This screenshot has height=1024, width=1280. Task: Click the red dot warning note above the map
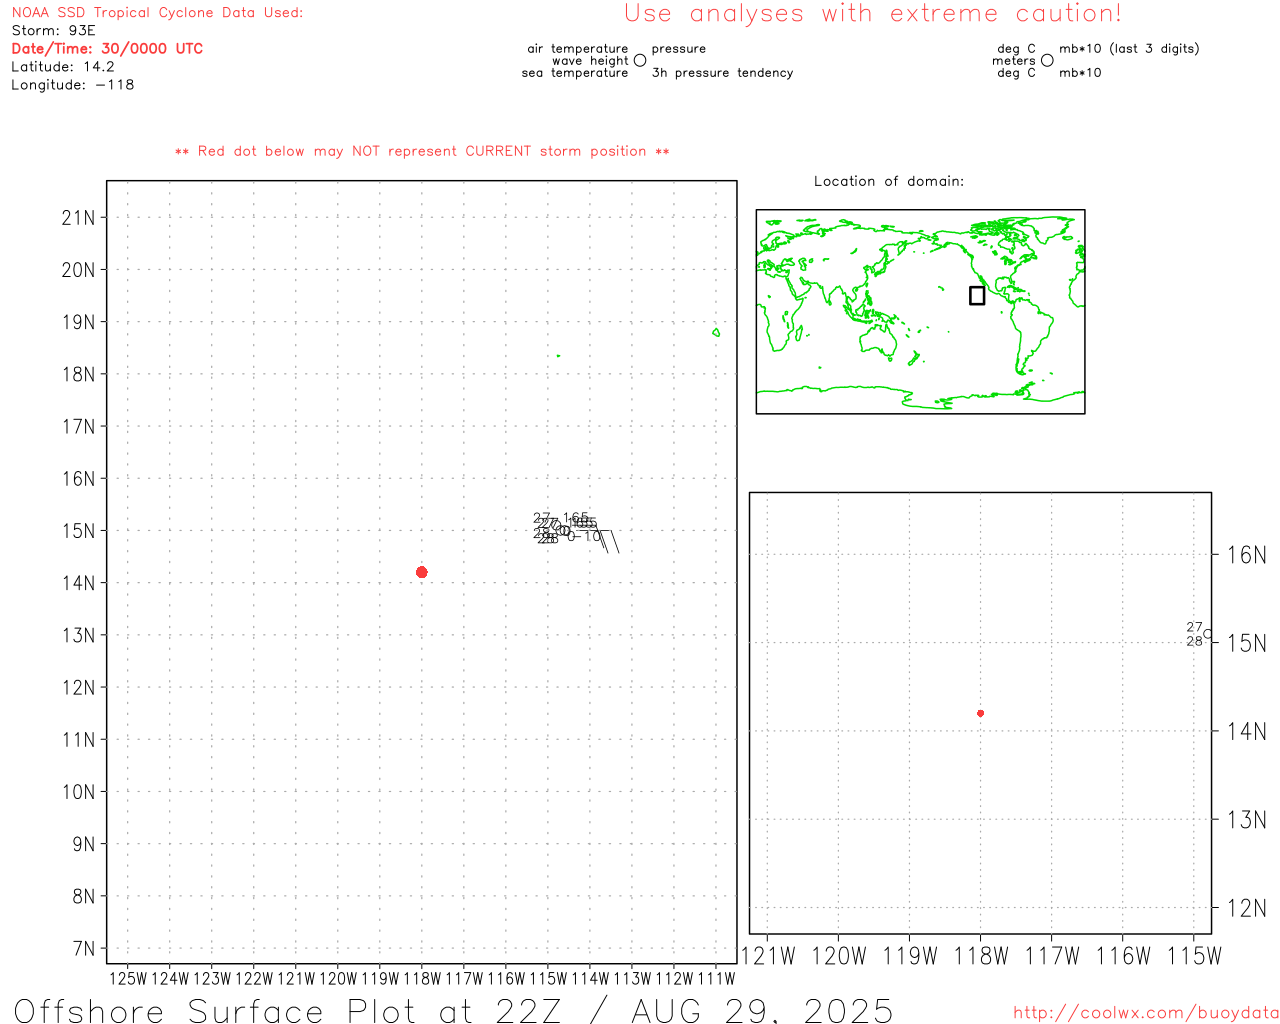tap(422, 151)
